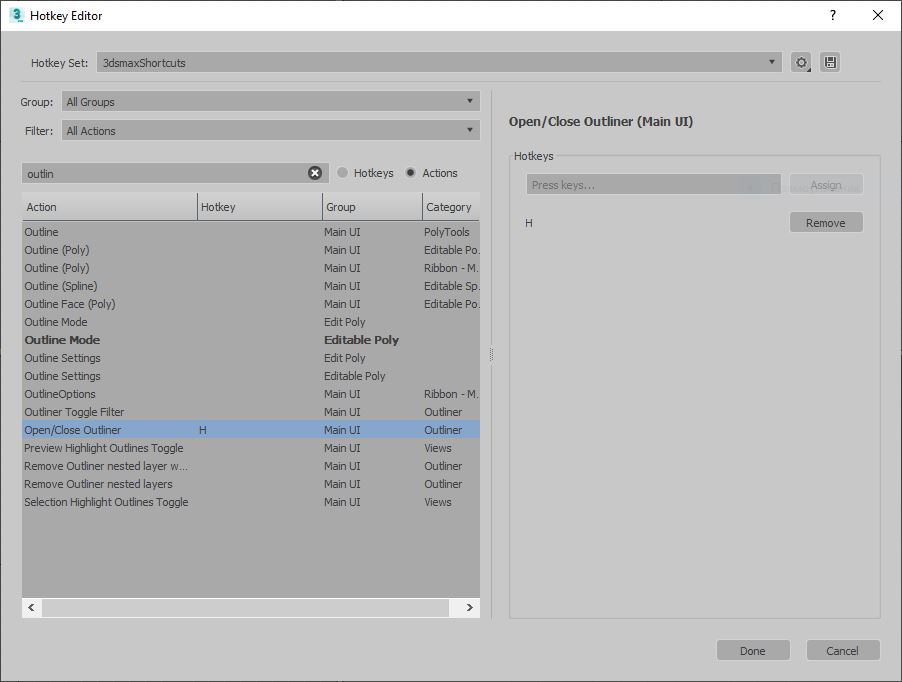Click the H hotkey cell in list

(202, 430)
